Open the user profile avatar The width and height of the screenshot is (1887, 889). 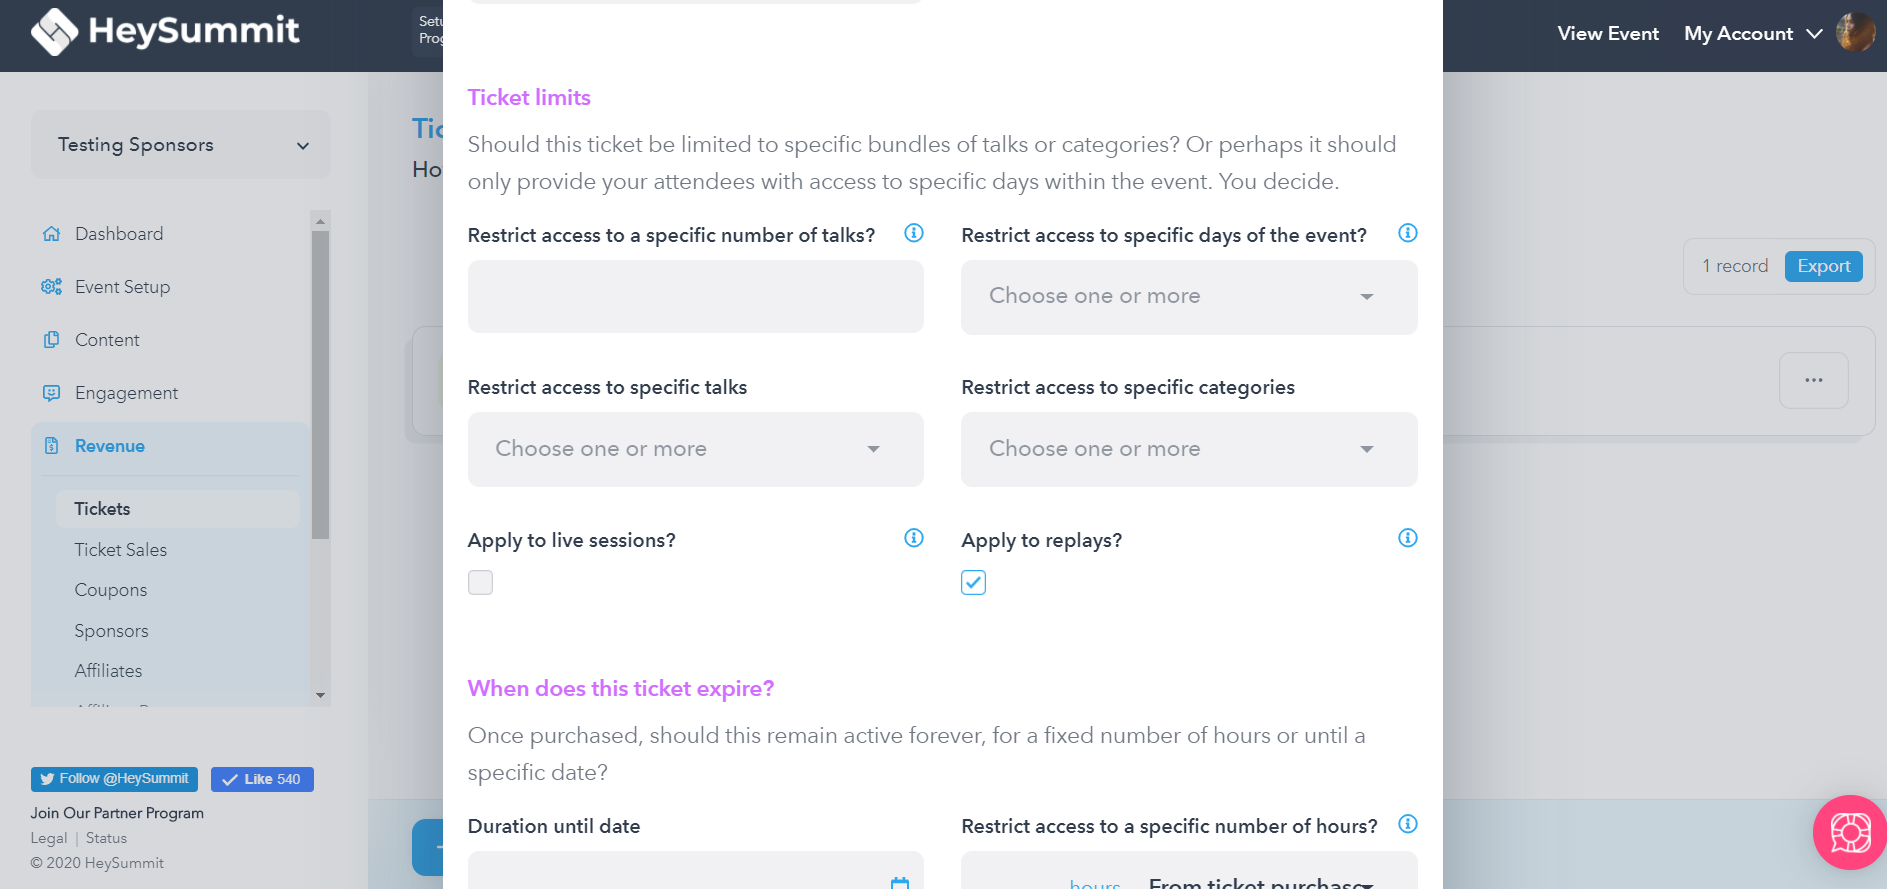[1855, 33]
